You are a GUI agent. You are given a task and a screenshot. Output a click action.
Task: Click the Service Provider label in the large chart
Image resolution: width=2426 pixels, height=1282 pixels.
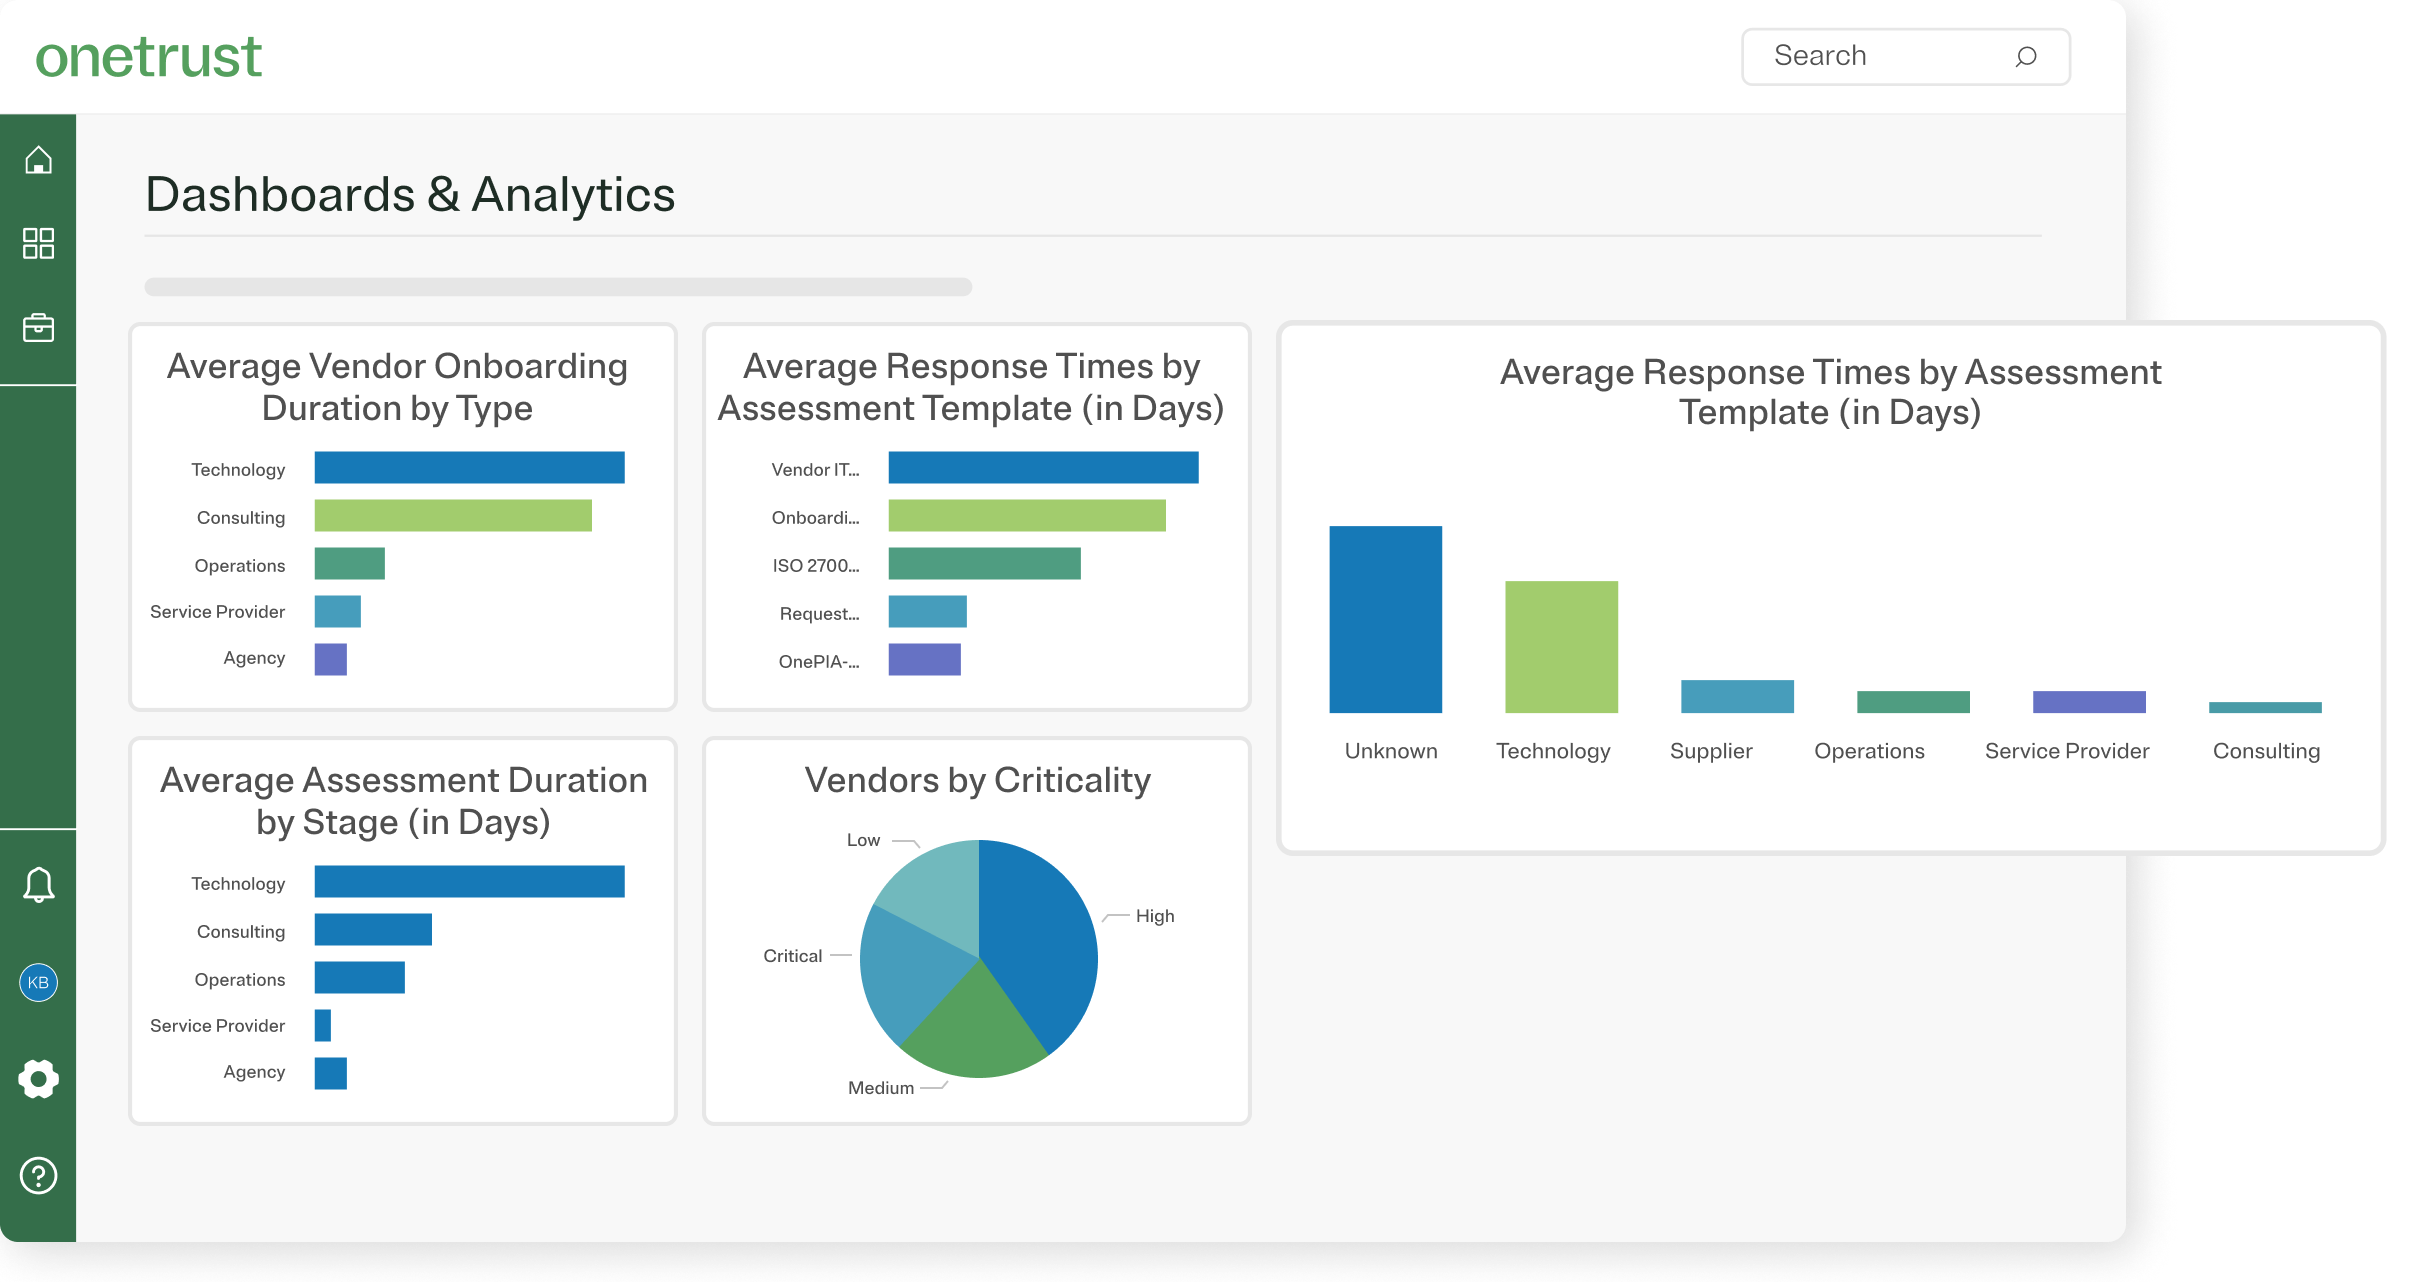2066,750
